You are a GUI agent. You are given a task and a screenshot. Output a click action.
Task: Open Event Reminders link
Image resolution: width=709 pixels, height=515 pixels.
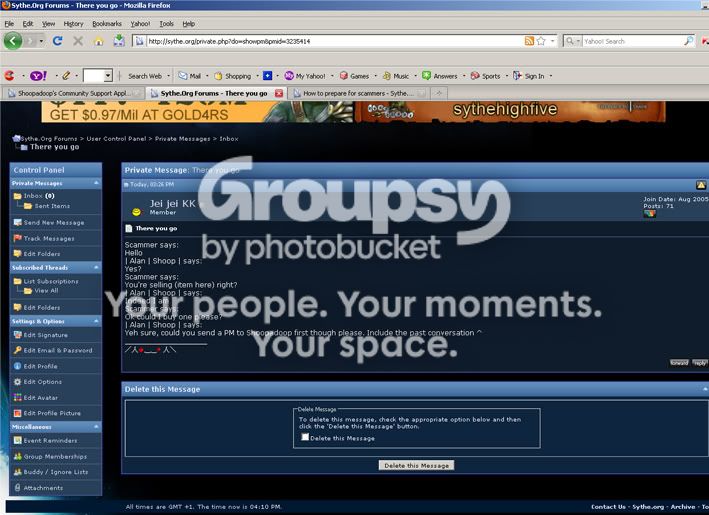click(x=50, y=440)
